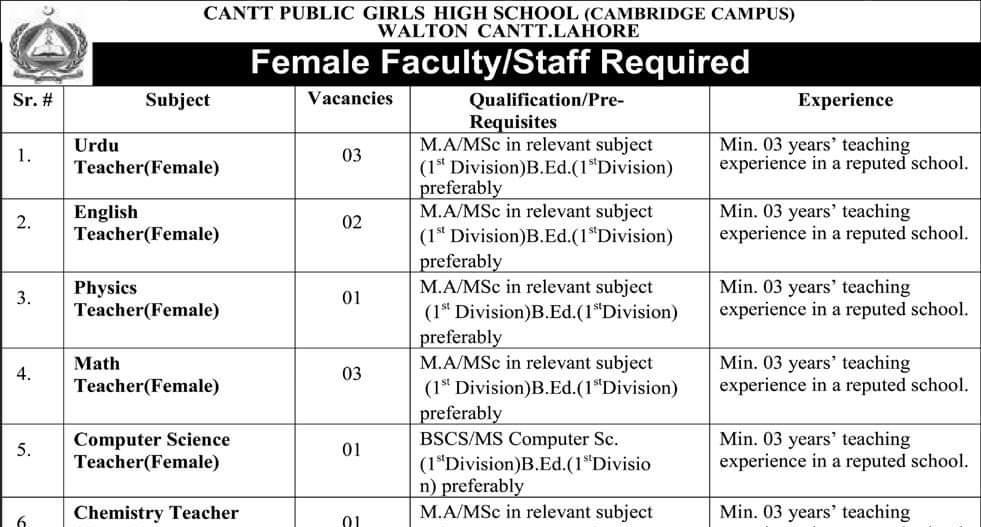Select the Computer Science Teacher(Female) cell
Image resolution: width=981 pixels, height=527 pixels.
(x=151, y=450)
